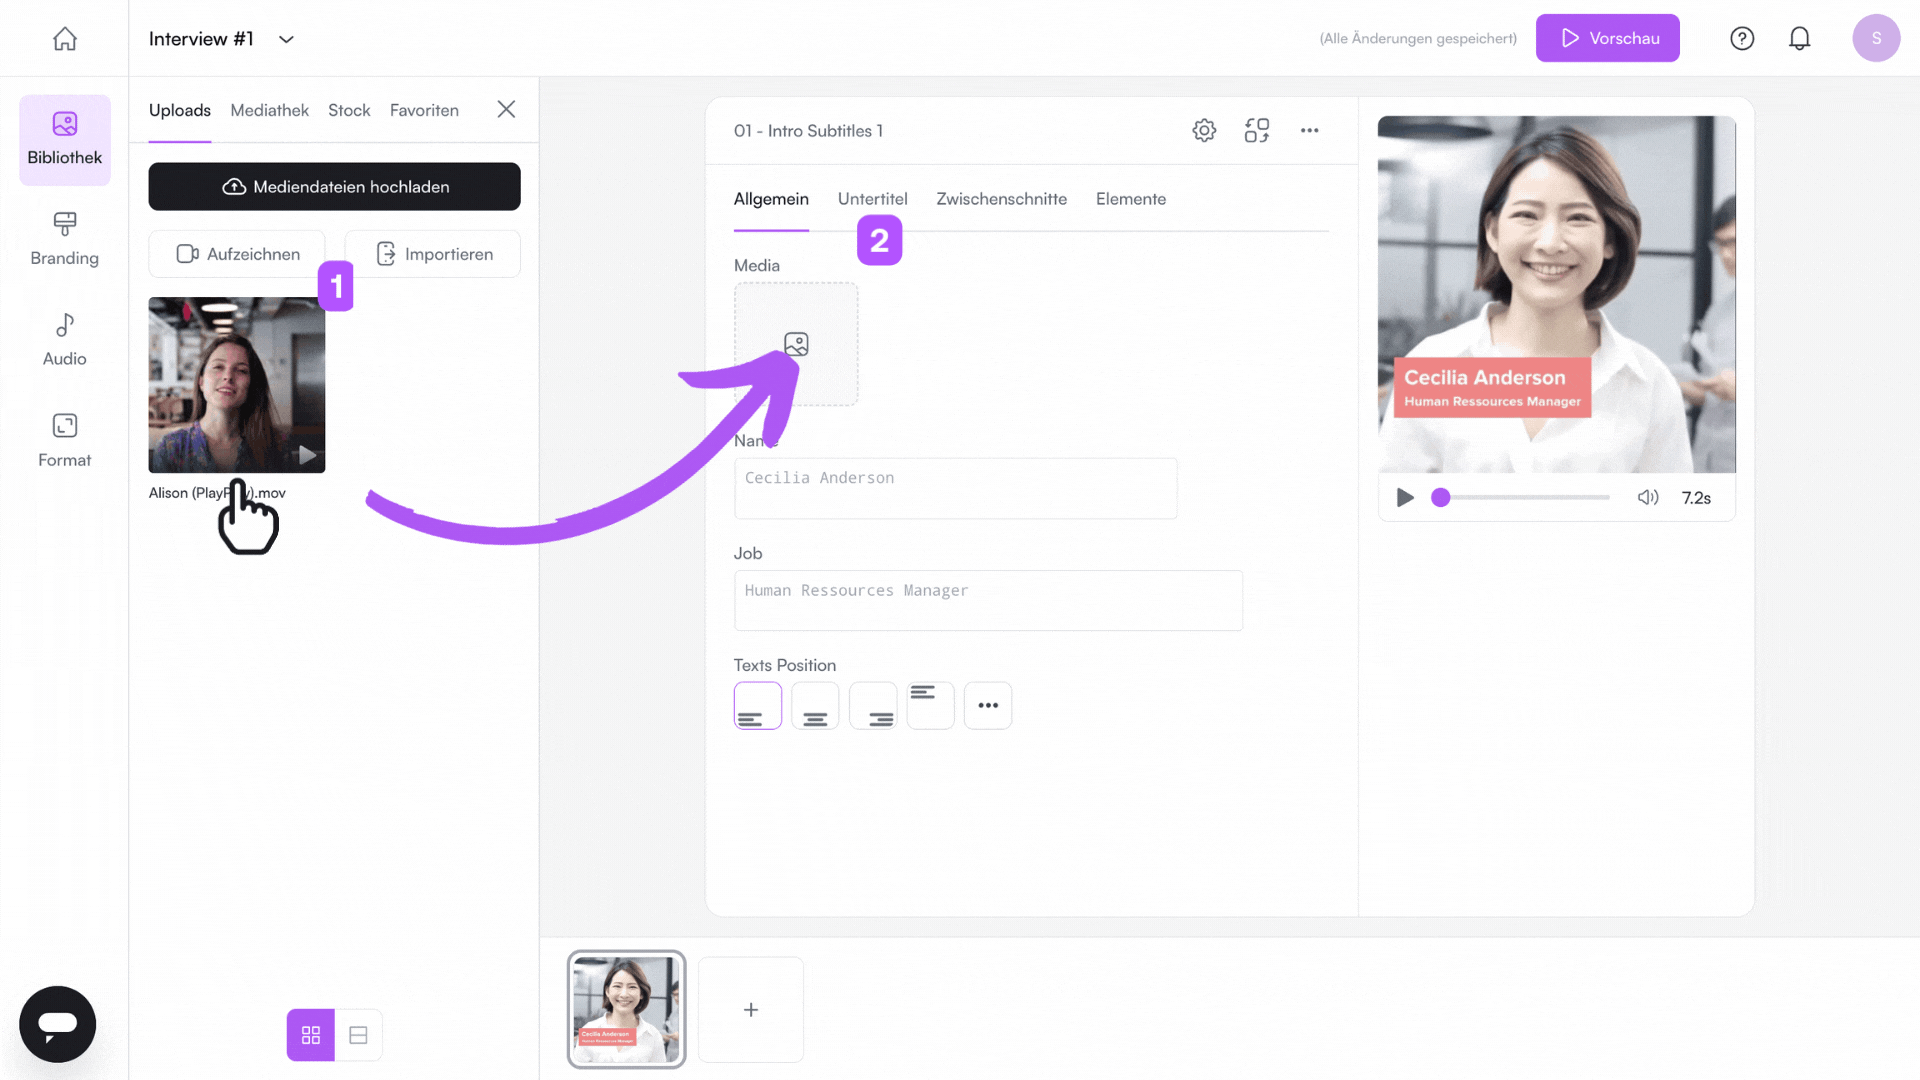
Task: Select the Favoriten tab
Action: coord(424,110)
